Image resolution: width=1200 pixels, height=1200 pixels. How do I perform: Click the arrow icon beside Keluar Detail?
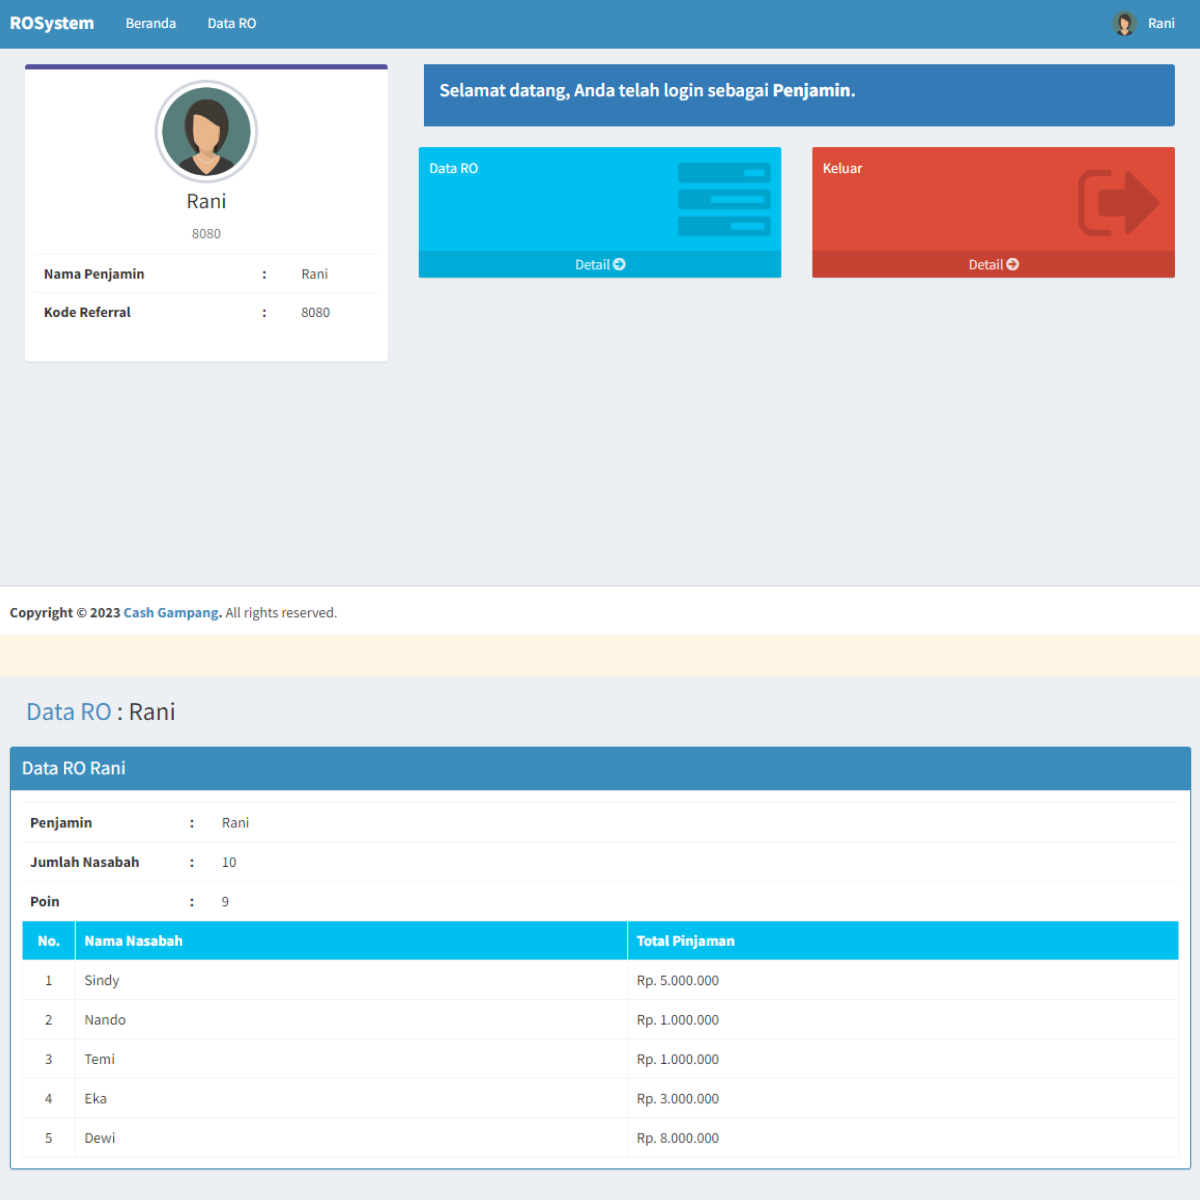coord(1013,264)
